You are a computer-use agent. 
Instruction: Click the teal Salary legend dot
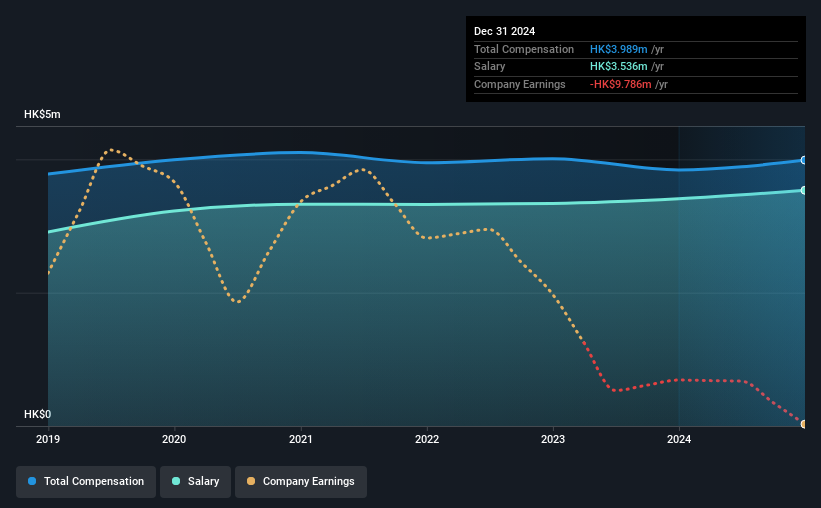(x=176, y=481)
